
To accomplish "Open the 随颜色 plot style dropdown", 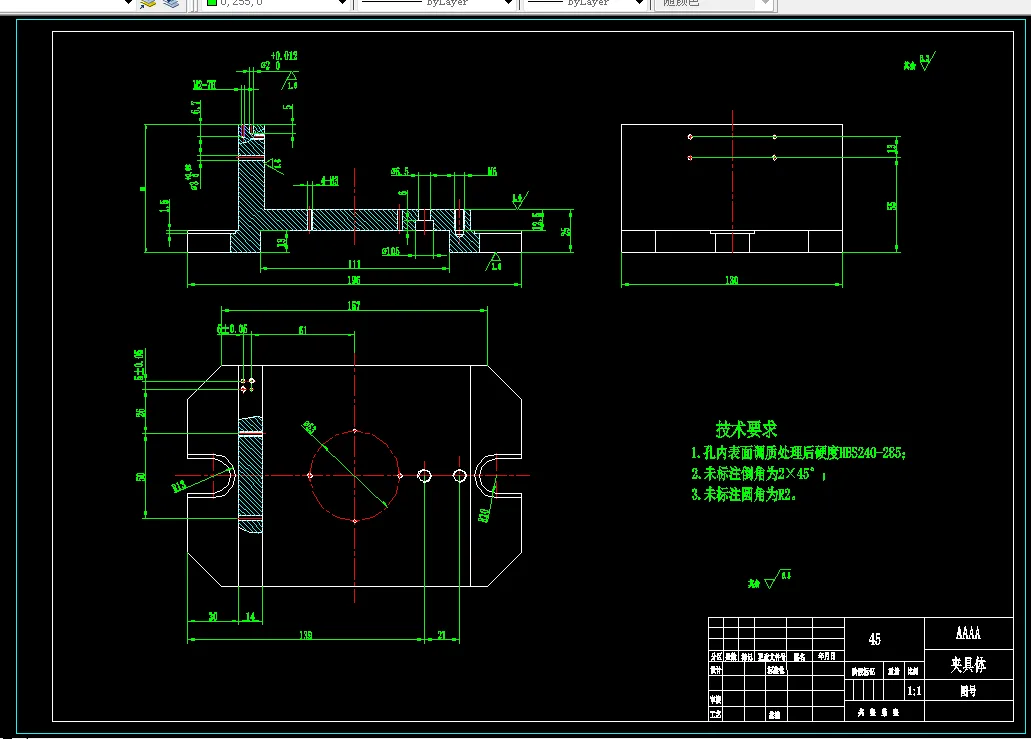I will pyautogui.click(x=764, y=3).
